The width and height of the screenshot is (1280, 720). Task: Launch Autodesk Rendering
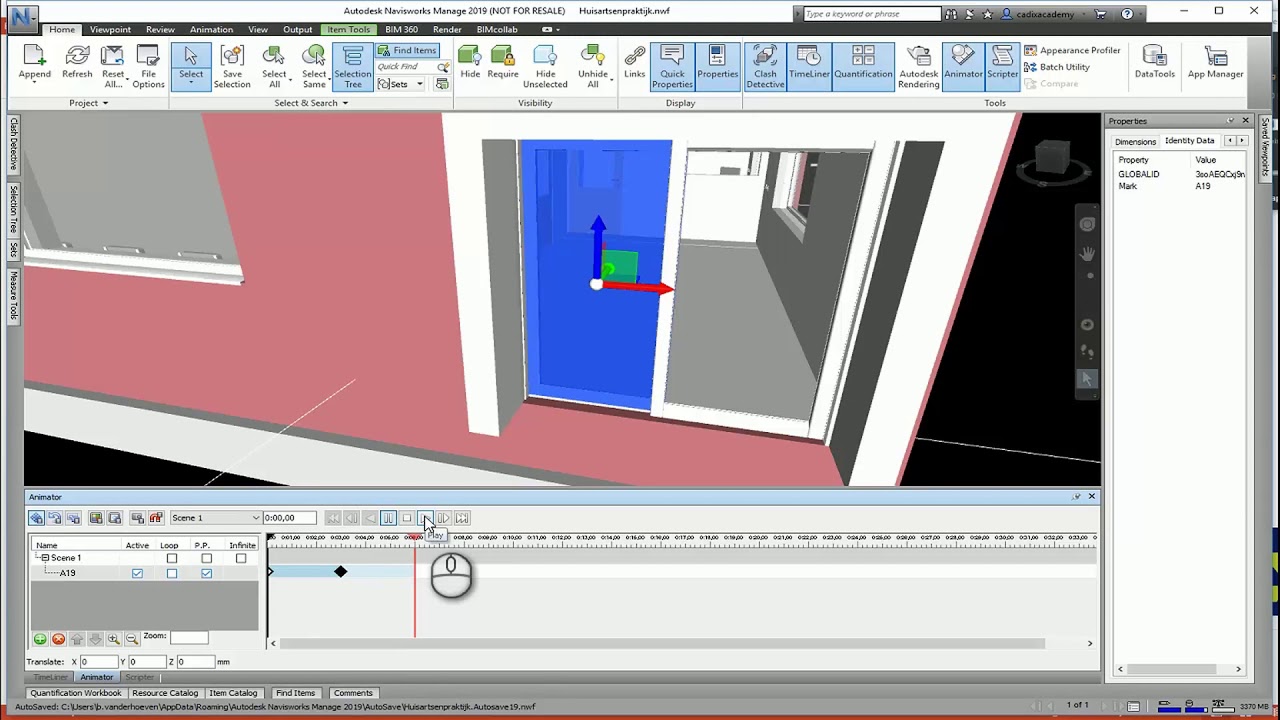point(918,67)
